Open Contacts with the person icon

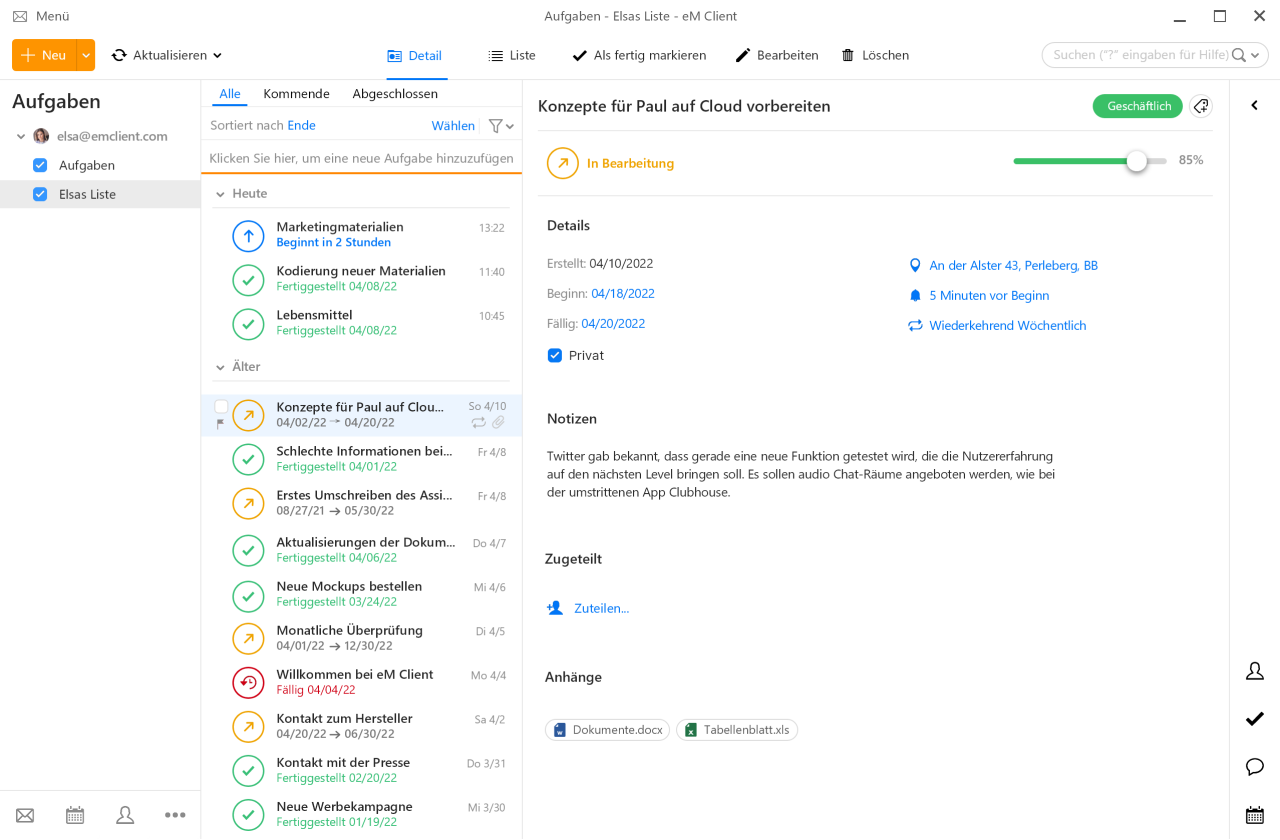[x=124, y=815]
